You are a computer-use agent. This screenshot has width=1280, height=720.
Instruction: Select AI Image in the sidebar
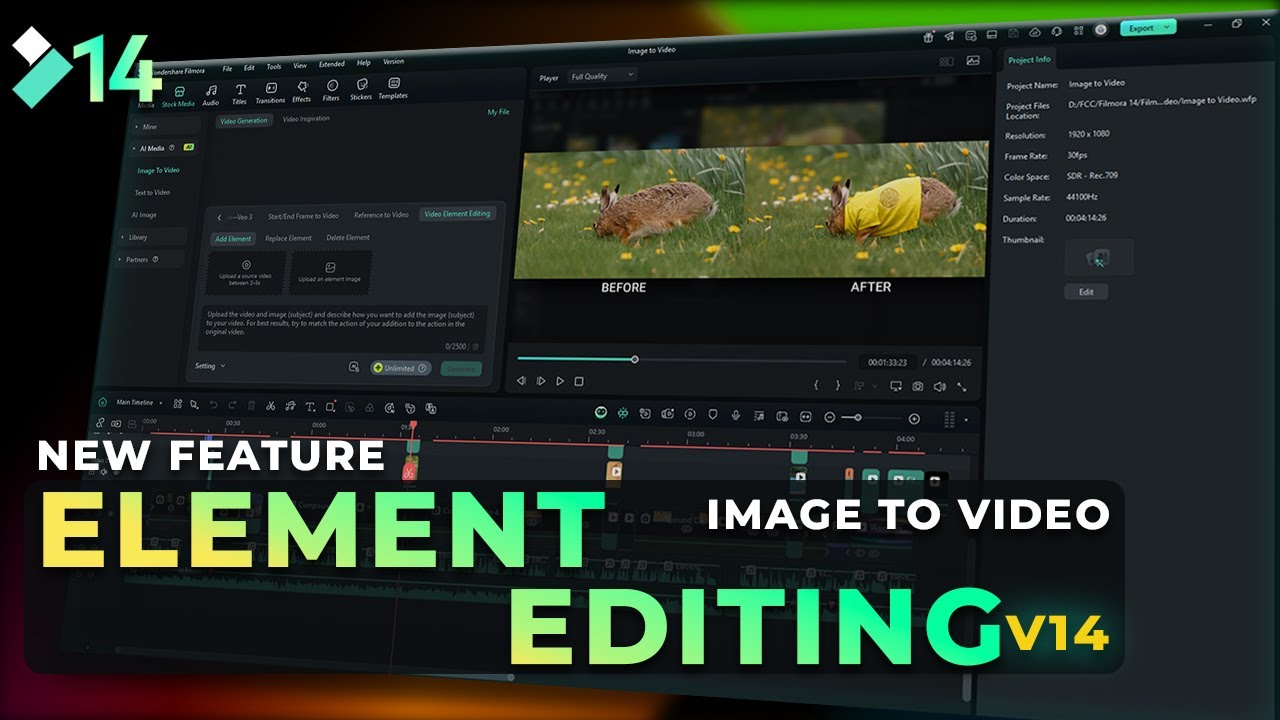tap(144, 215)
